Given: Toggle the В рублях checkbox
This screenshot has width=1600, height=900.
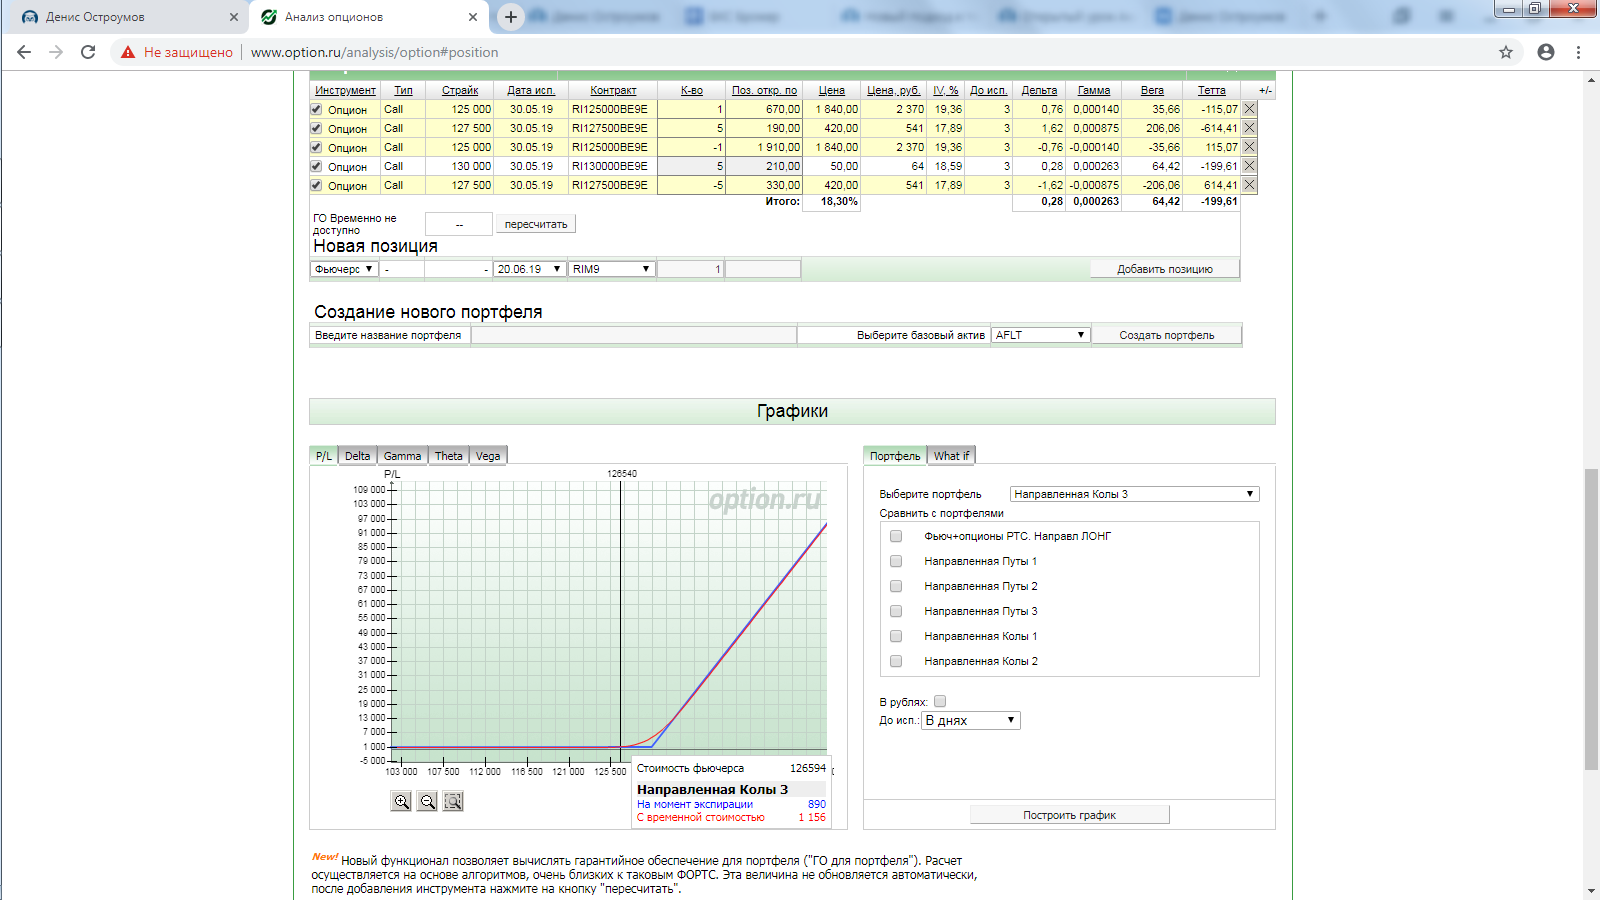Looking at the screenshot, I should tap(940, 701).
